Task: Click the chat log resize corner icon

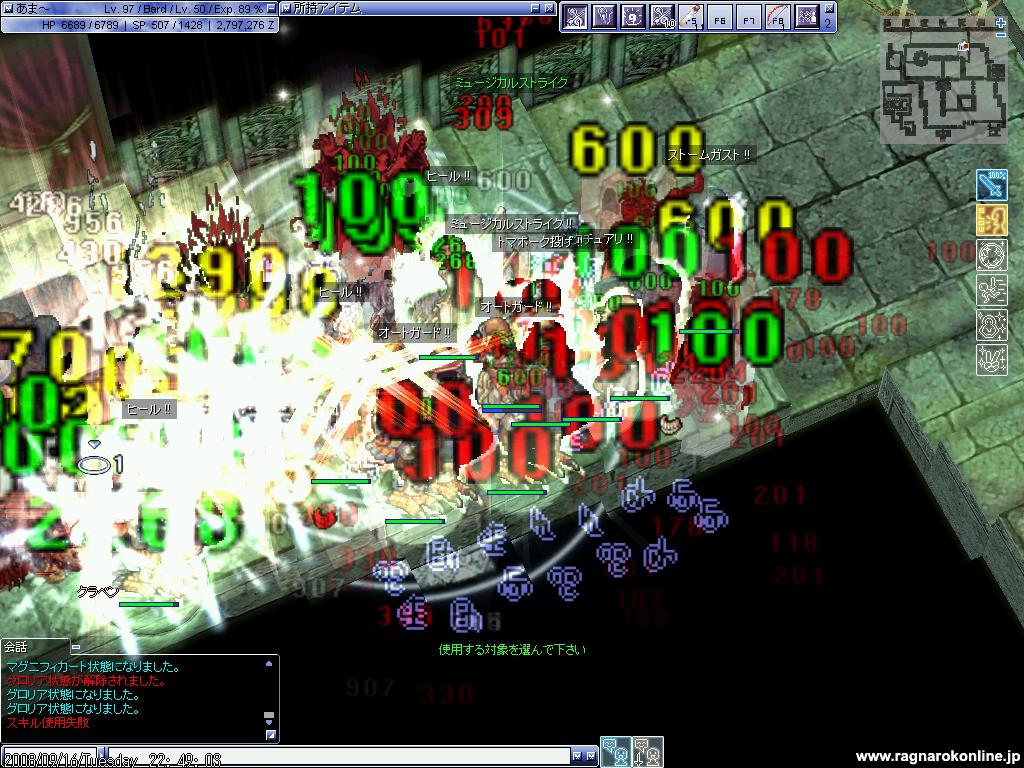Action: pyautogui.click(x=270, y=735)
